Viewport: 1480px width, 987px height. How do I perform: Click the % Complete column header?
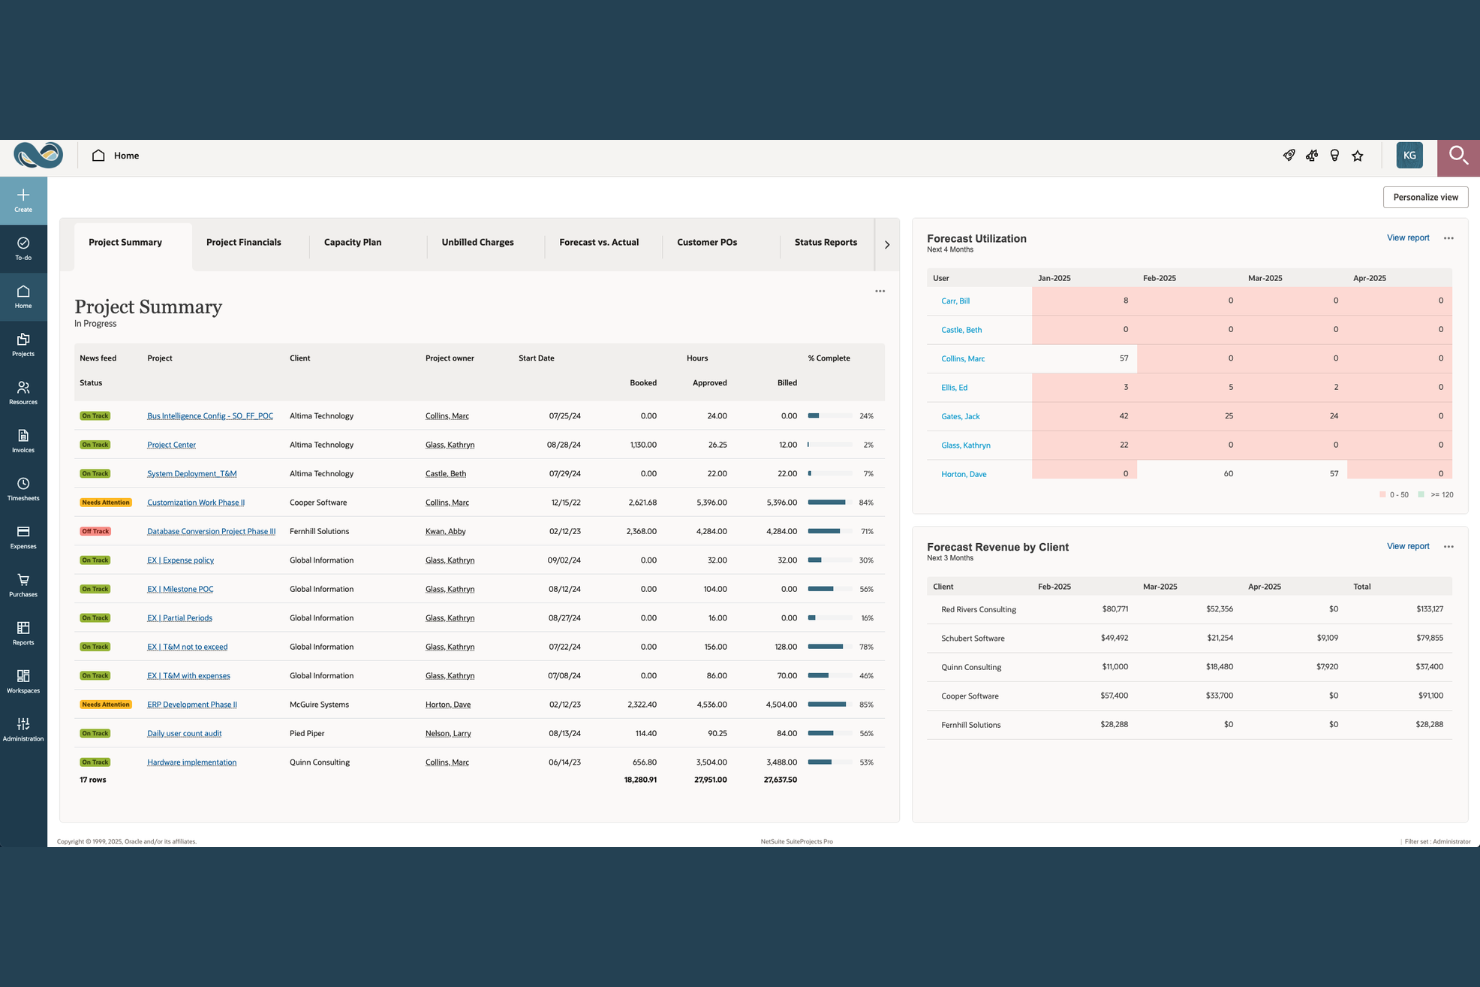[x=829, y=358]
